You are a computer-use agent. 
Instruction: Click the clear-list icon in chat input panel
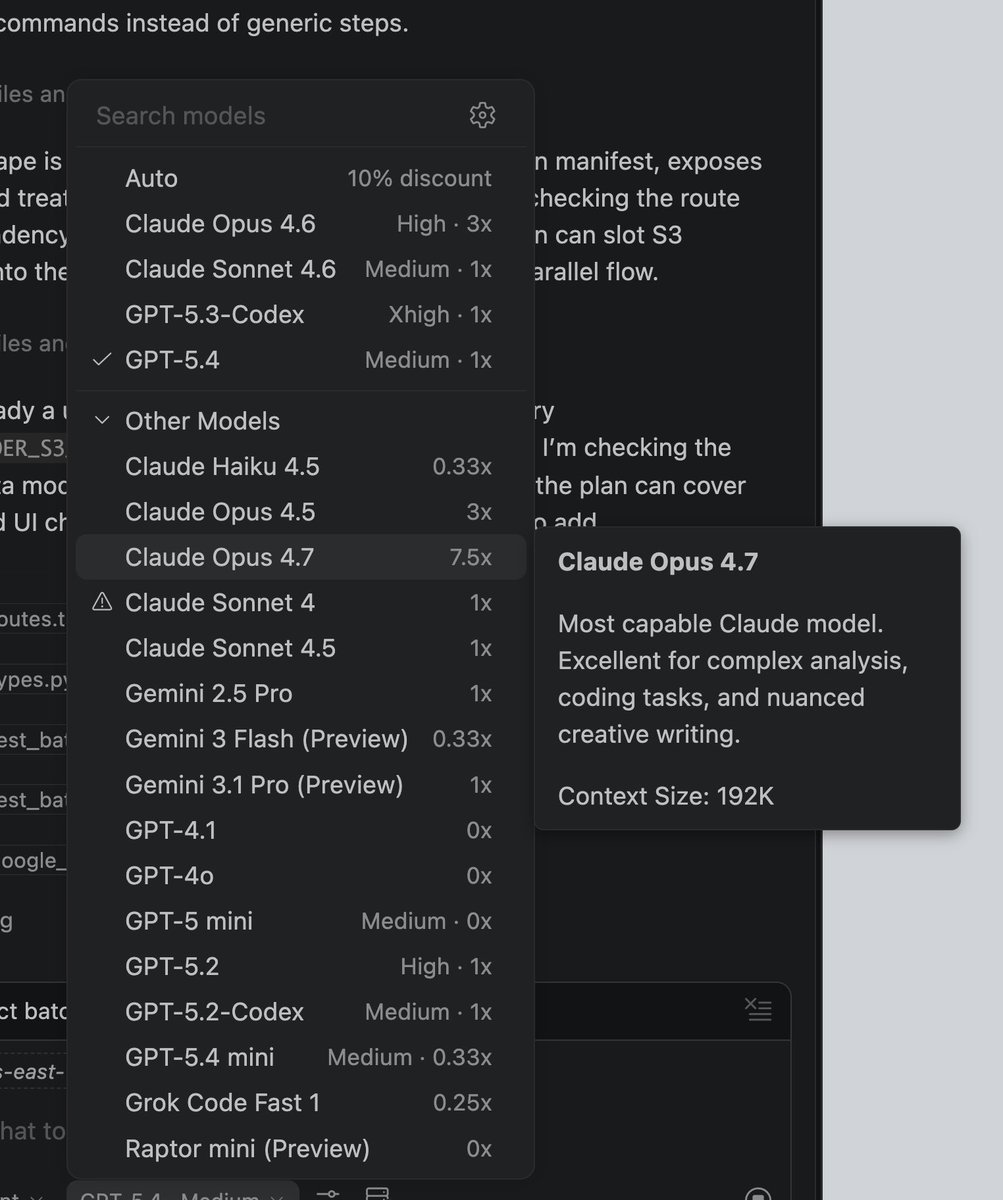(758, 1009)
